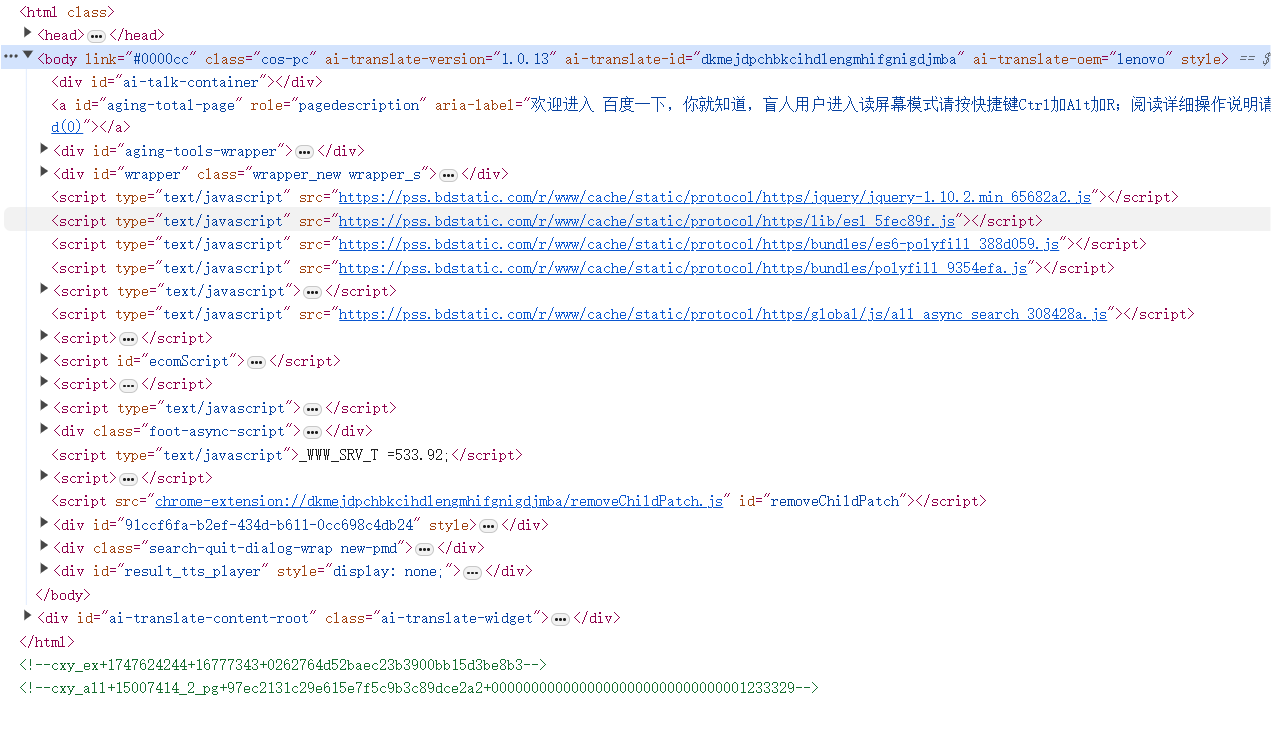The width and height of the screenshot is (1271, 731).
Task: Expand the foot-async-script div node
Action: click(x=44, y=430)
